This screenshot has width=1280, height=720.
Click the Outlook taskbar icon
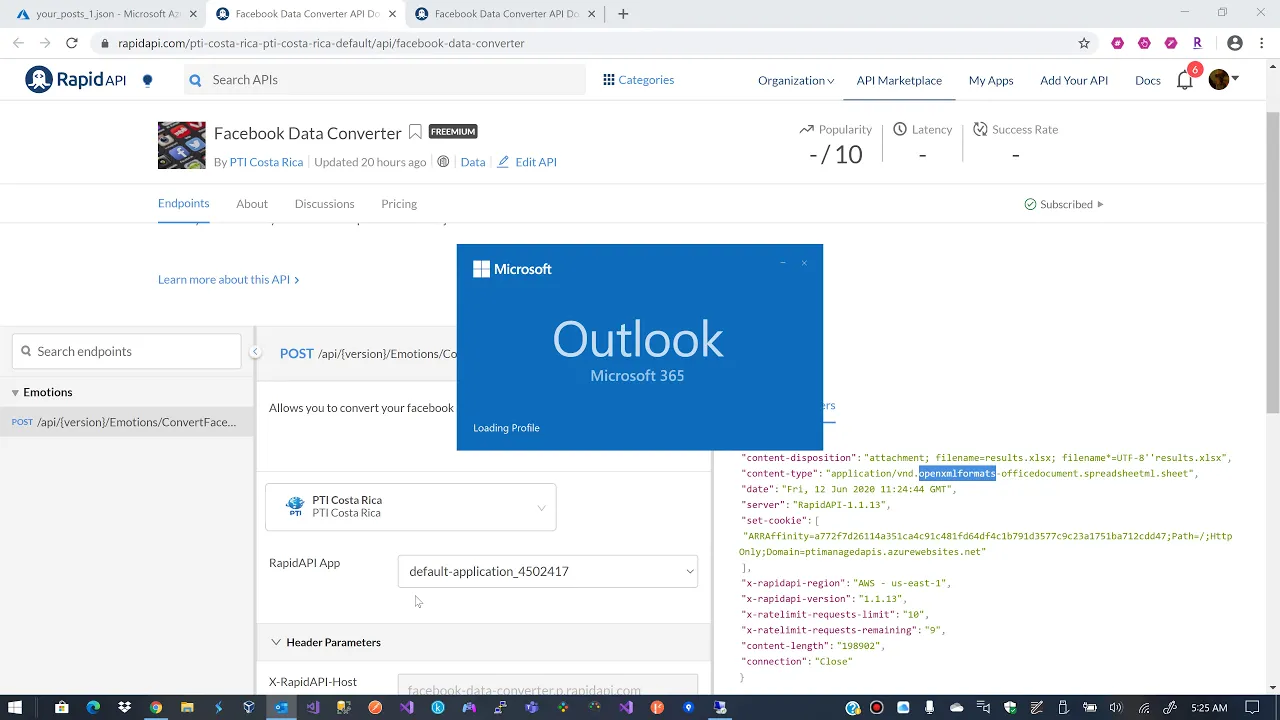(281, 707)
